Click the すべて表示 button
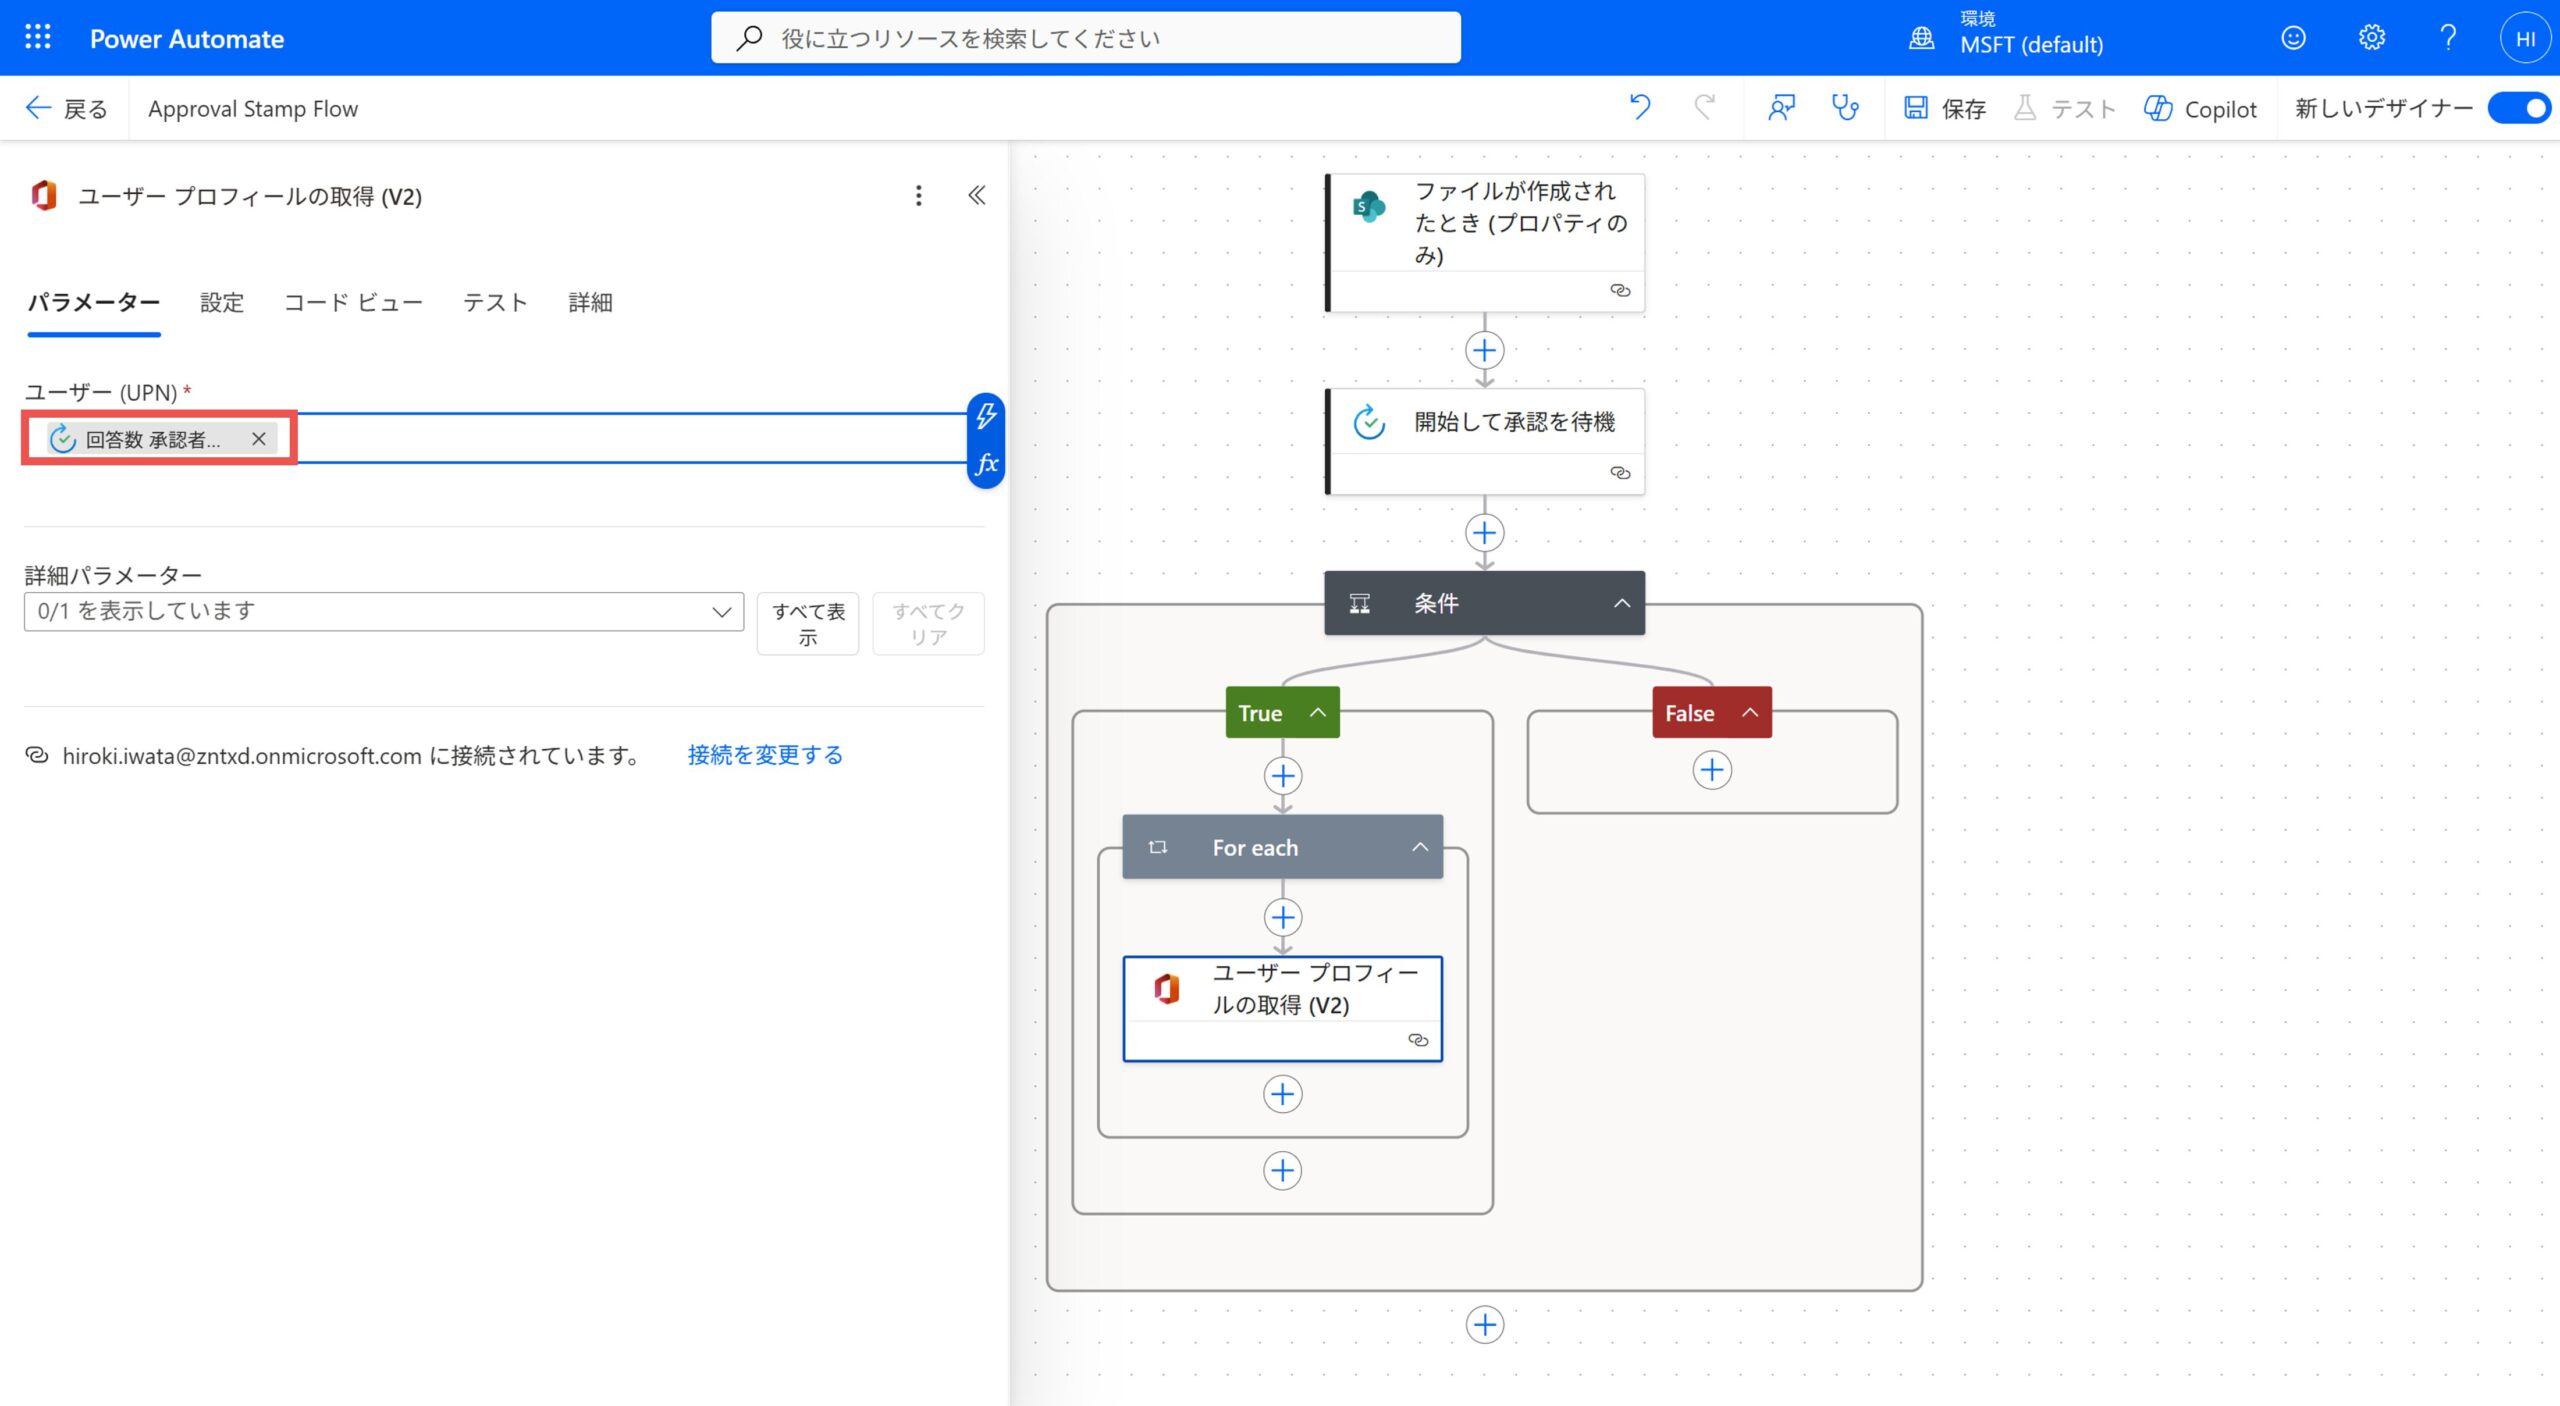The height and width of the screenshot is (1406, 2560). (806, 623)
